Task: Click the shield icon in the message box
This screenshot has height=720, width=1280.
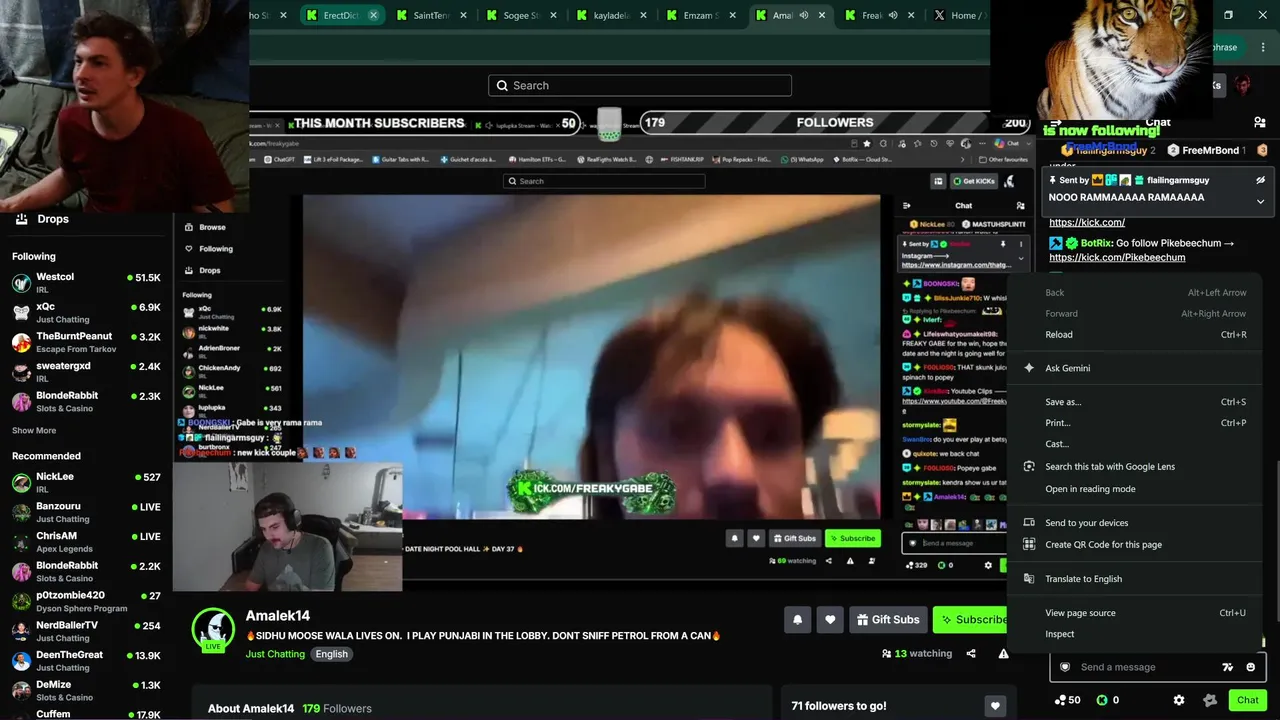Action: (x=1065, y=667)
